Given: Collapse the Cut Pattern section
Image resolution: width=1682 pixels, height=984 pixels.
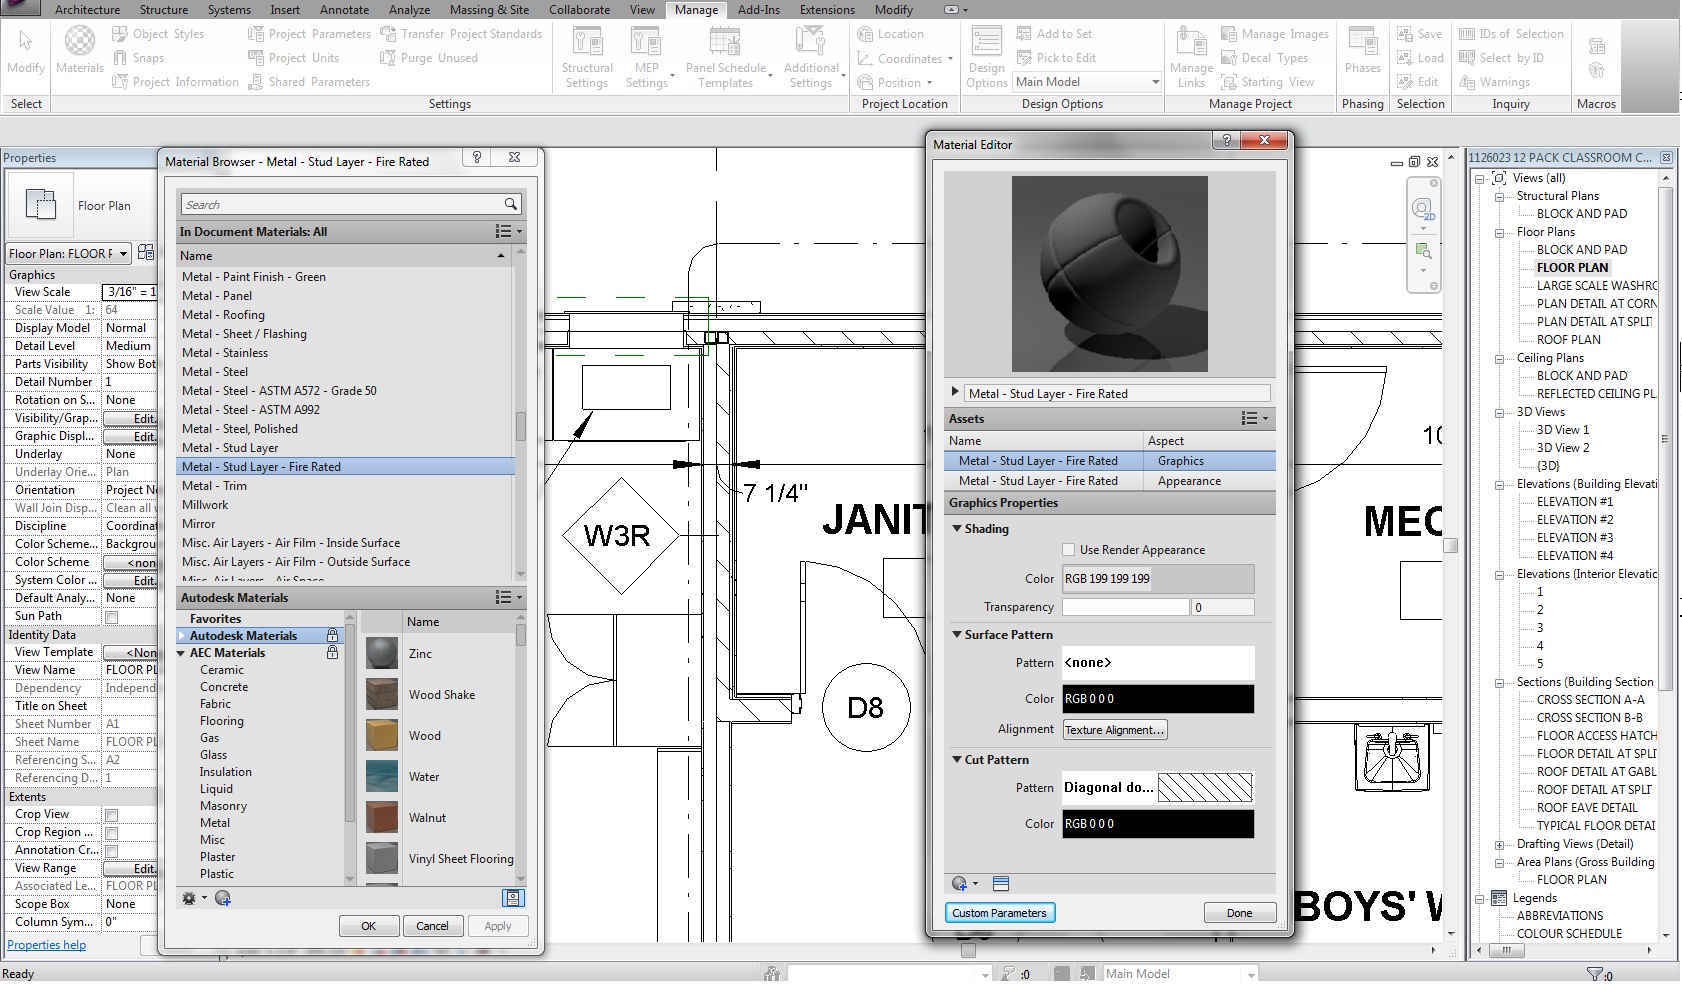Looking at the screenshot, I should point(957,760).
